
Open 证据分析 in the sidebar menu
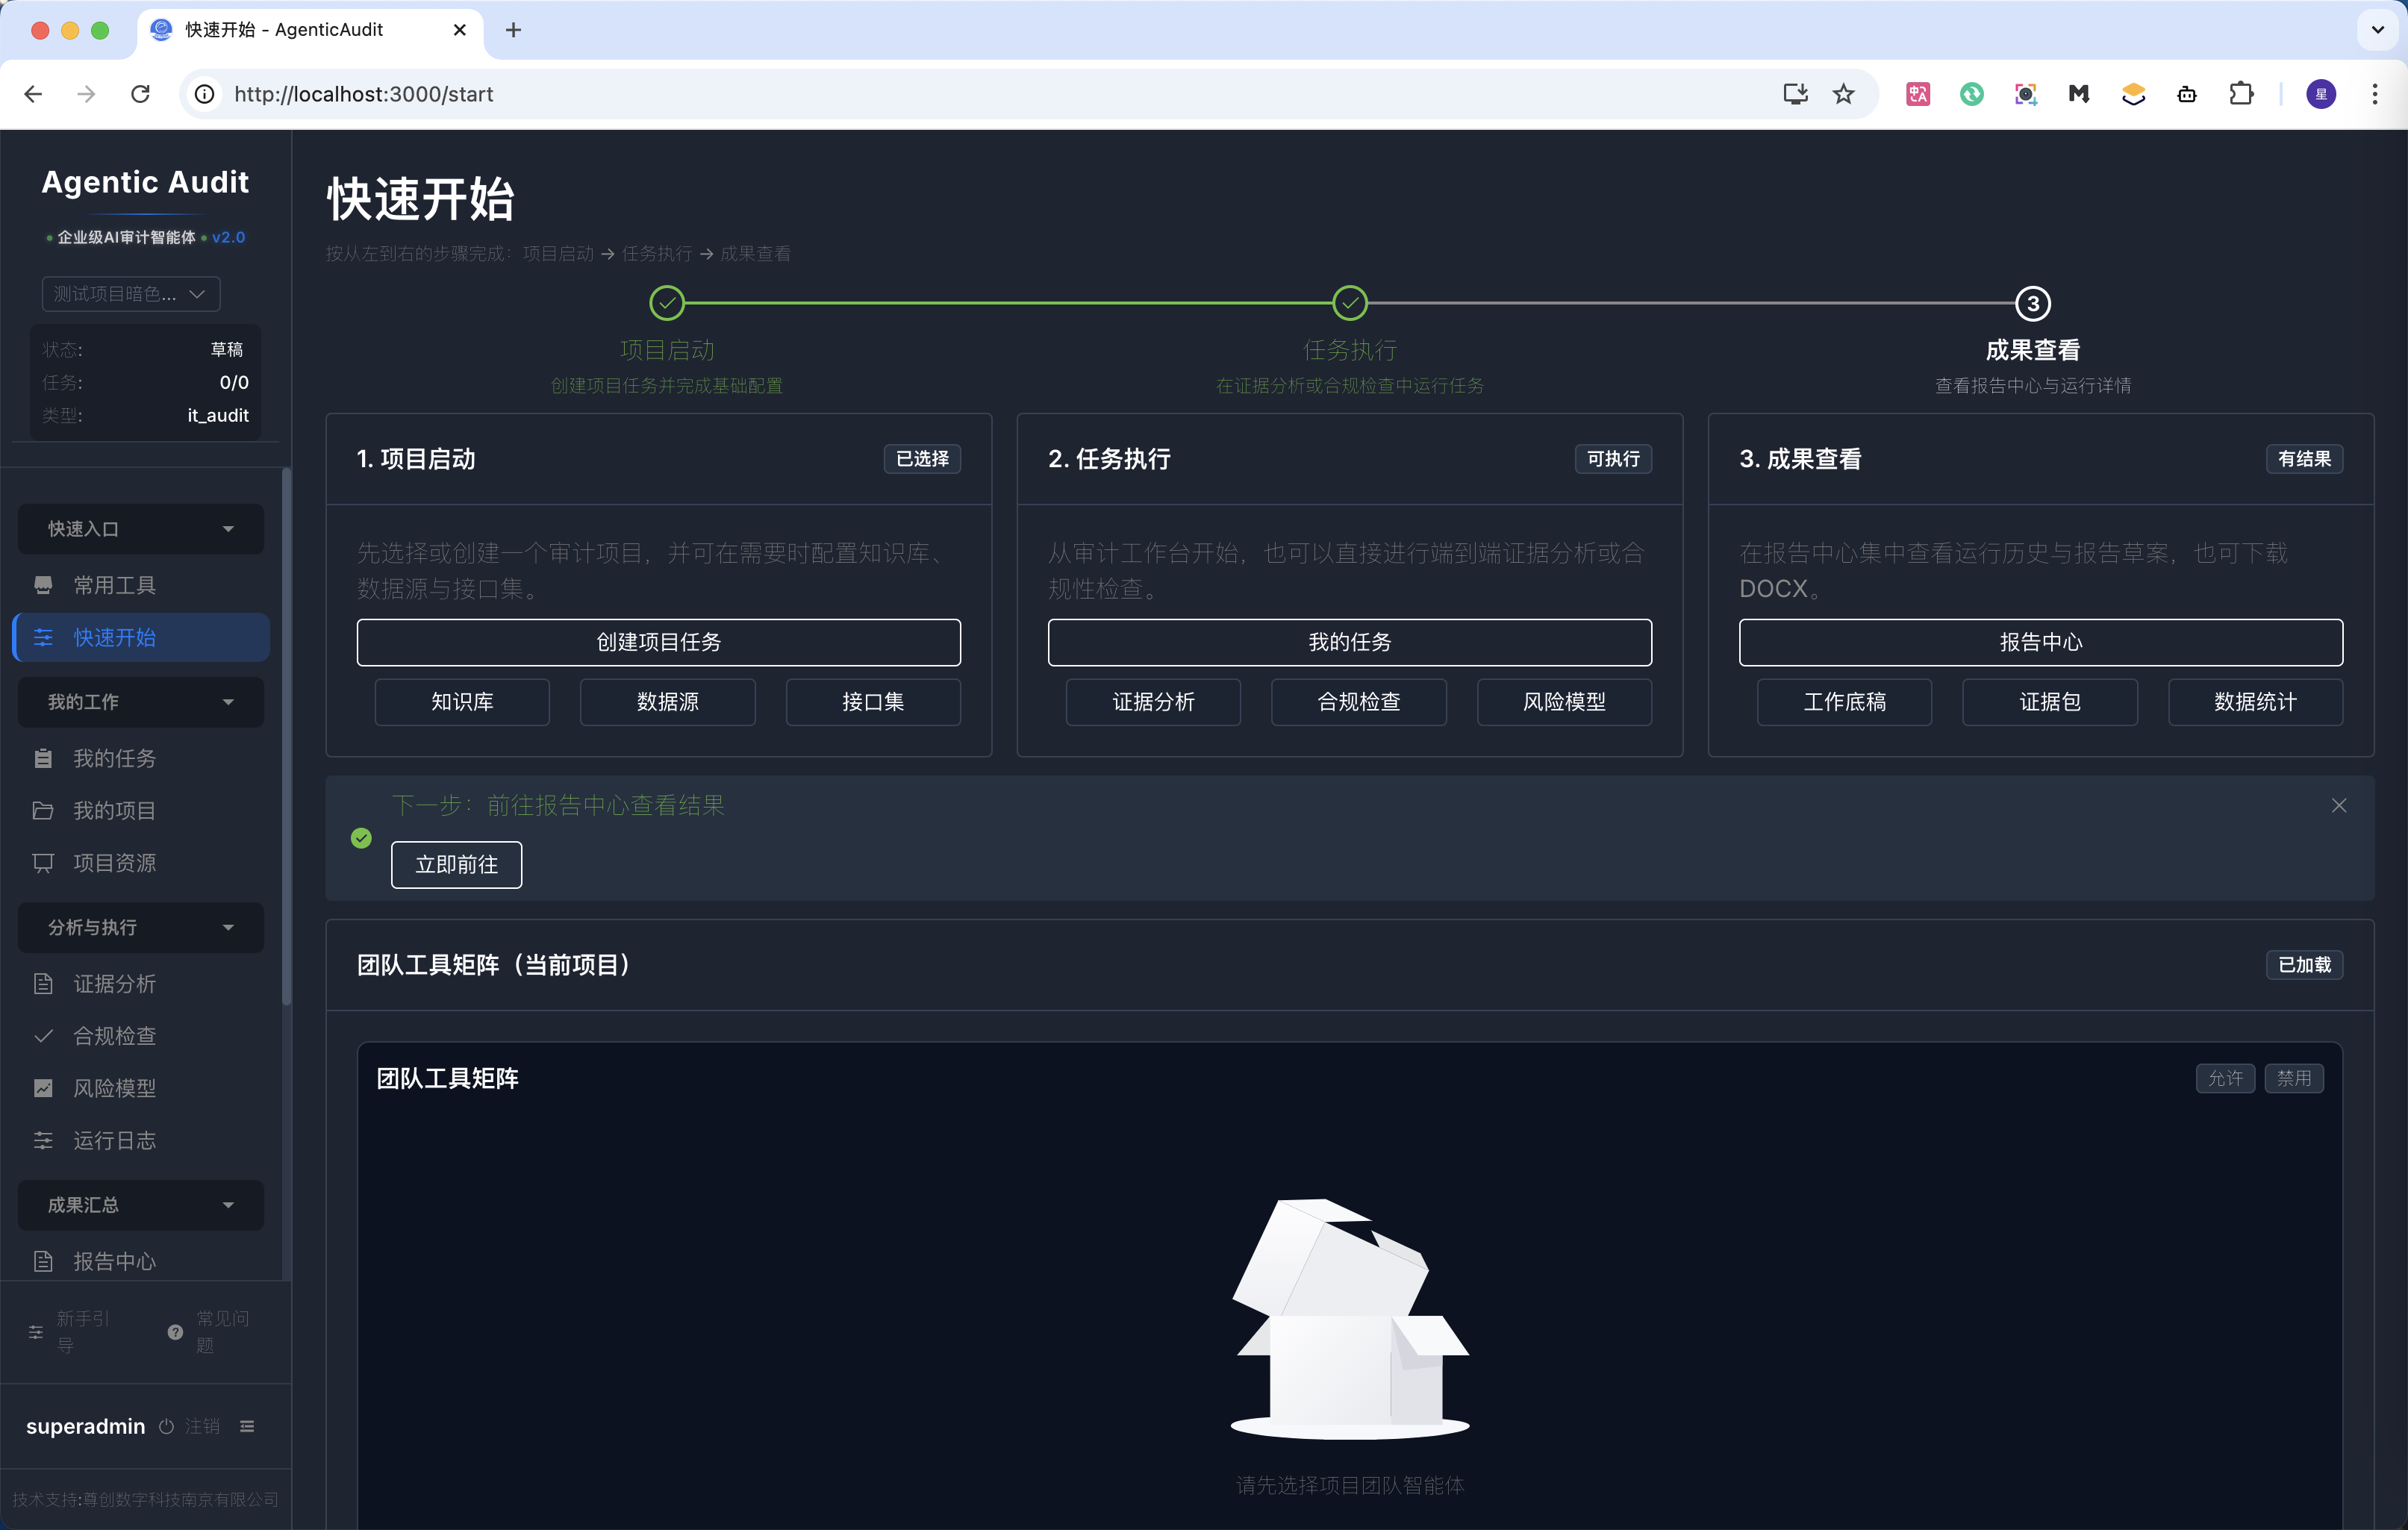coord(114,984)
